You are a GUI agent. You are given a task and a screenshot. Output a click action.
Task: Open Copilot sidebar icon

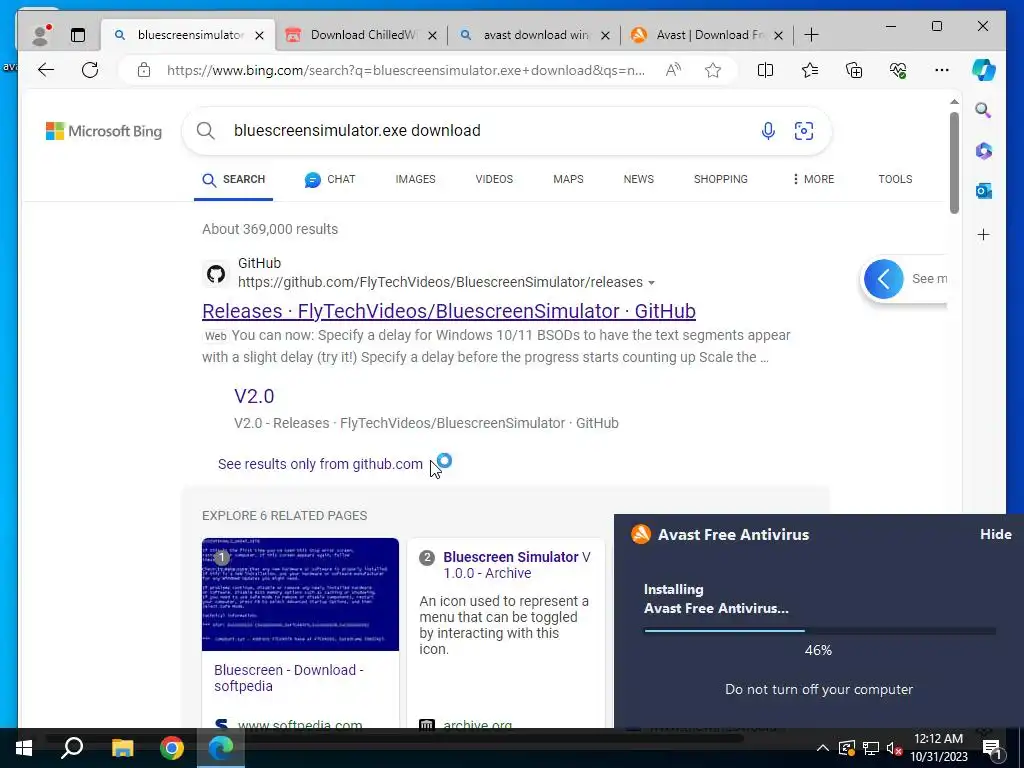(984, 70)
